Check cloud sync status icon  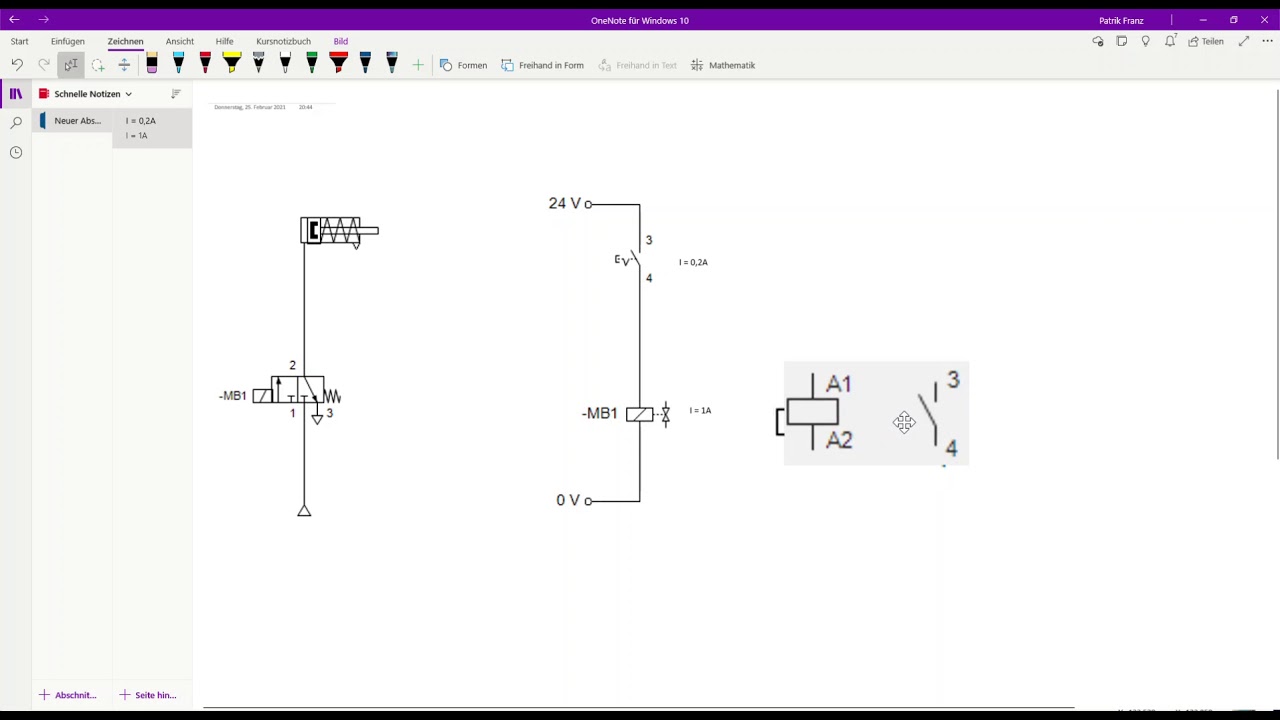coord(1098,41)
